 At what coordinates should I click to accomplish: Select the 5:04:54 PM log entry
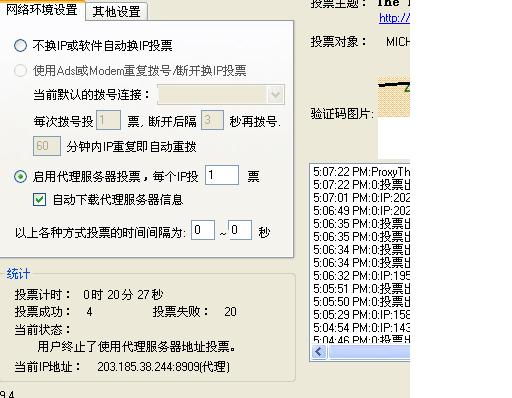[361, 328]
